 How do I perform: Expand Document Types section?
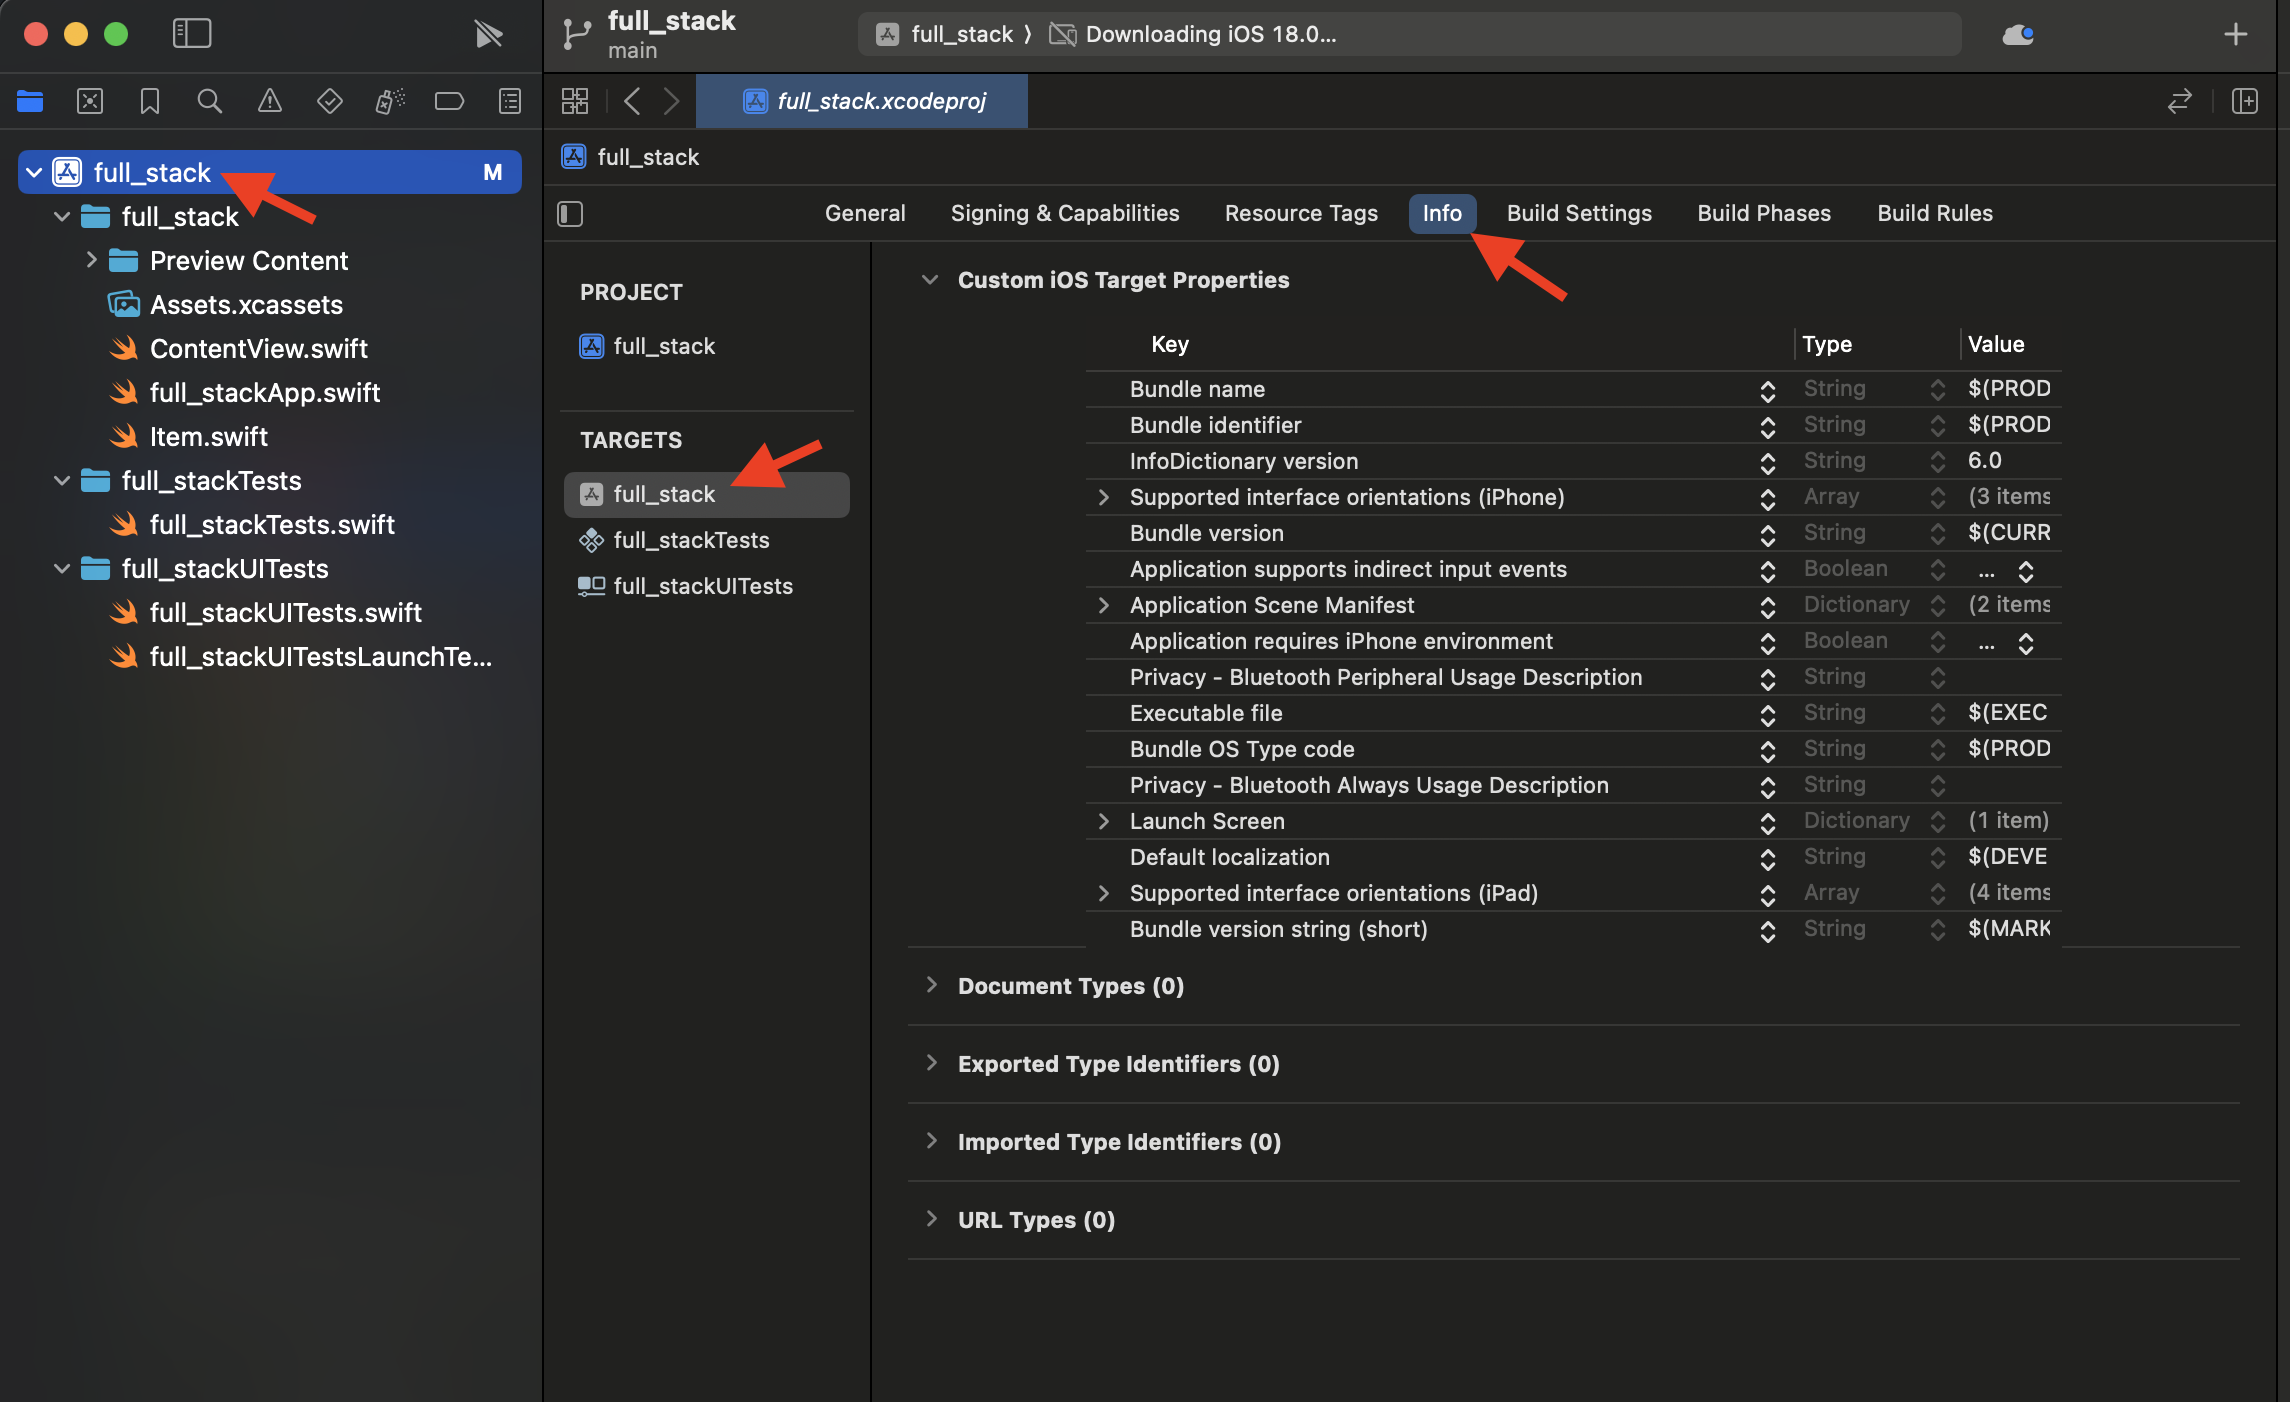coord(931,985)
